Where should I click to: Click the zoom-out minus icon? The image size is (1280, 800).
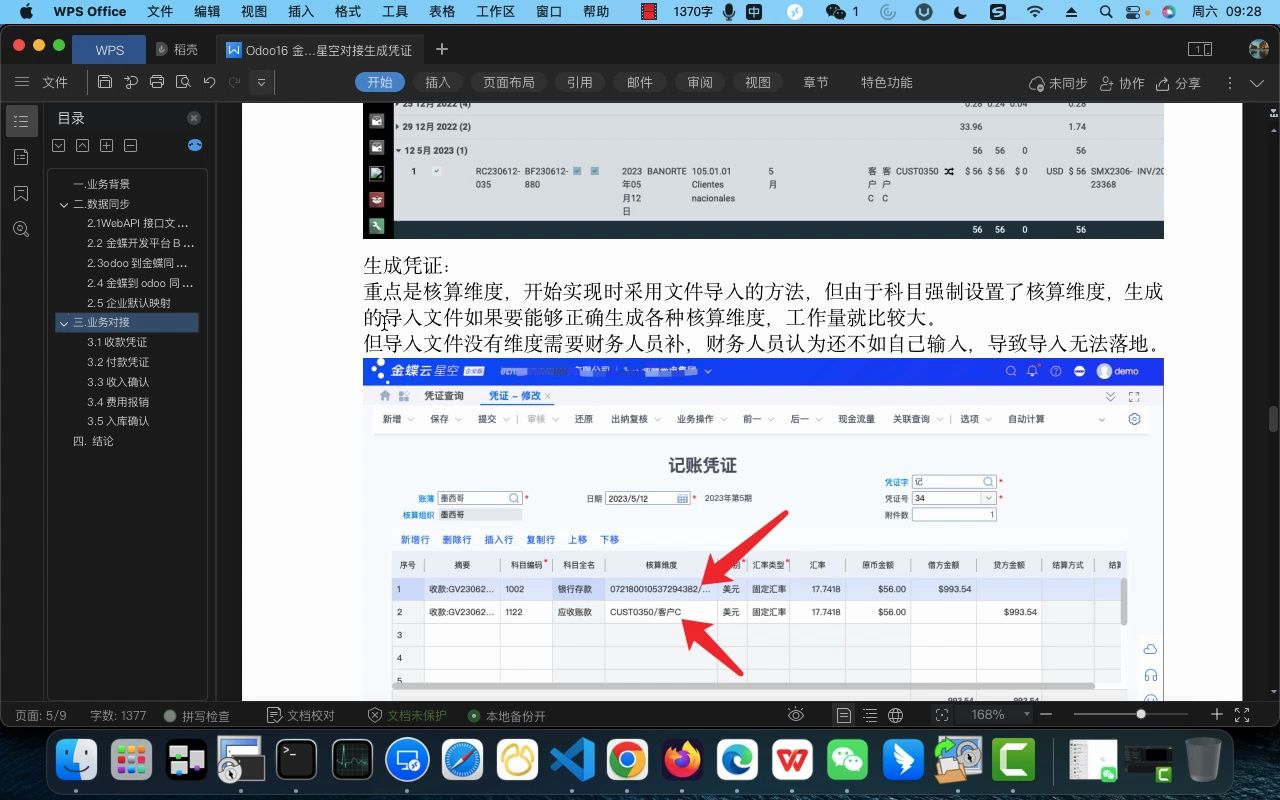tap(1046, 715)
